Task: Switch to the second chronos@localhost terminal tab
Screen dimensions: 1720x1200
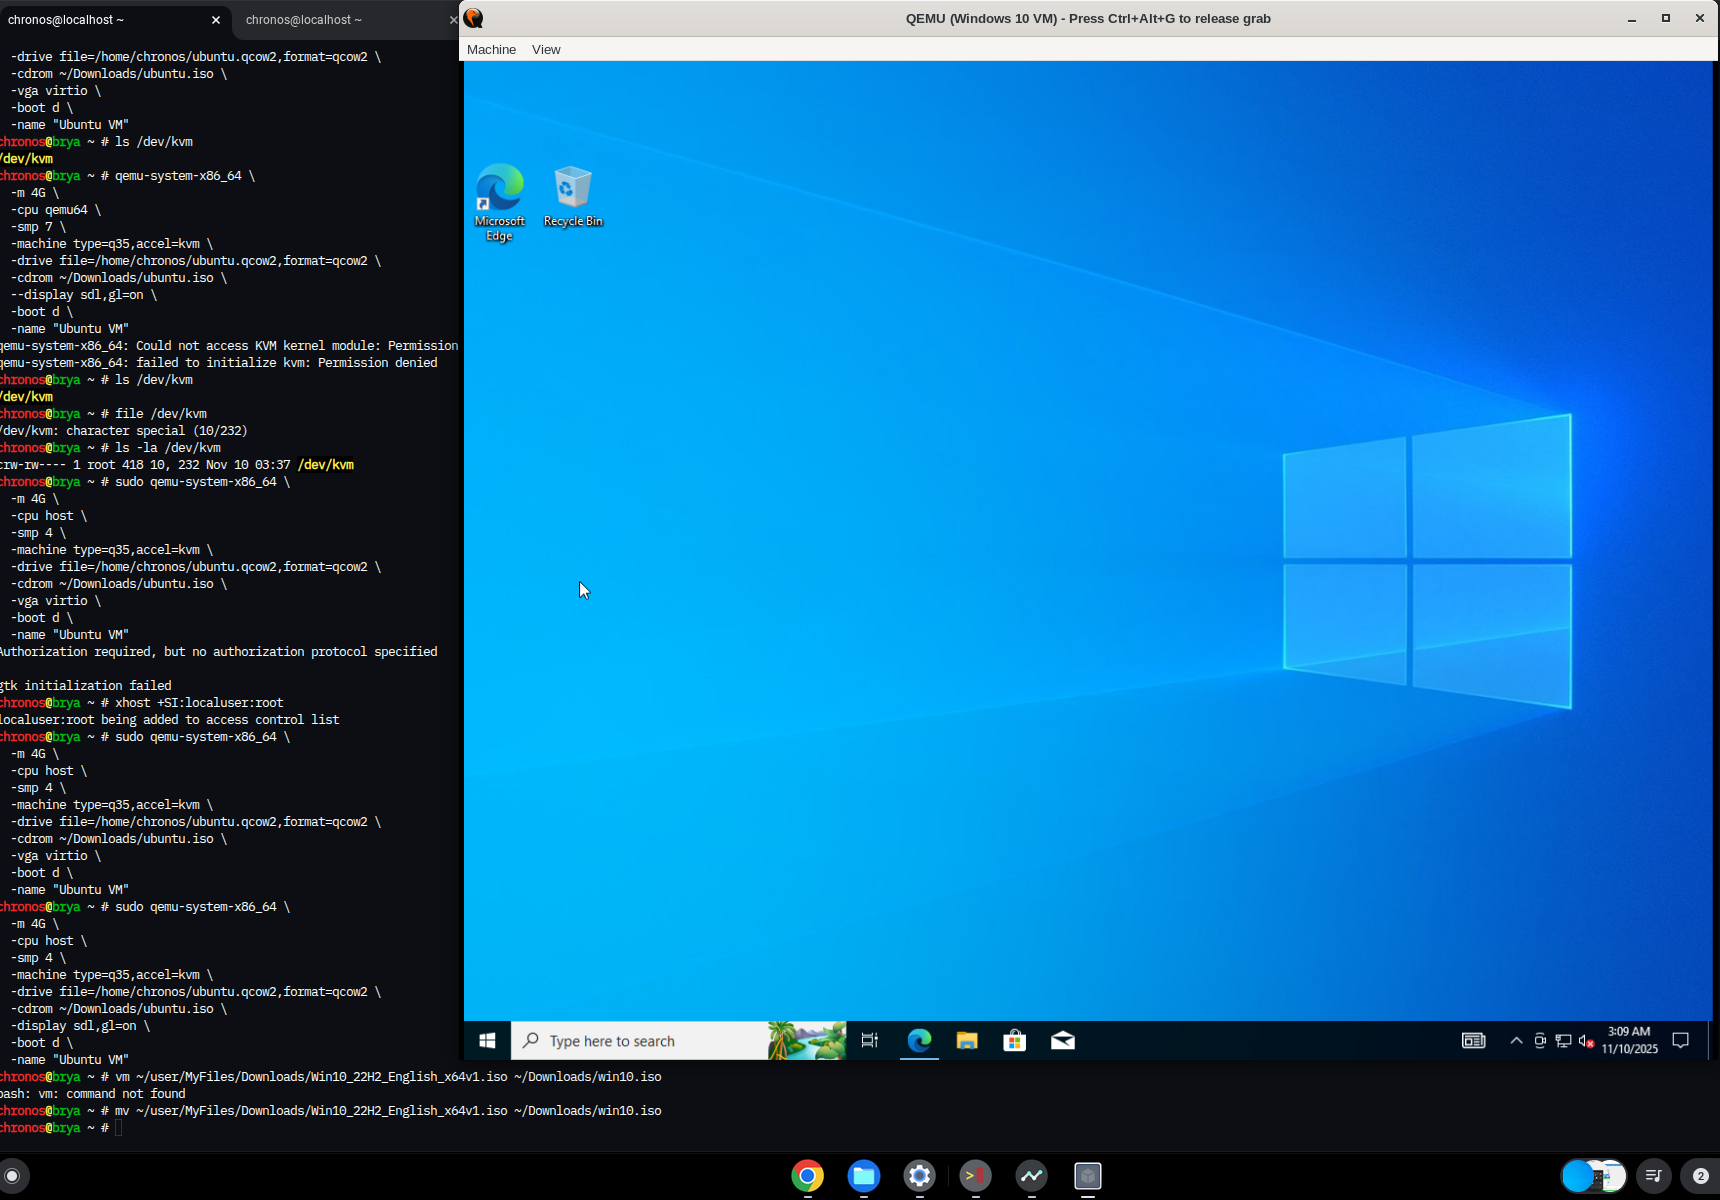Action: pos(304,19)
